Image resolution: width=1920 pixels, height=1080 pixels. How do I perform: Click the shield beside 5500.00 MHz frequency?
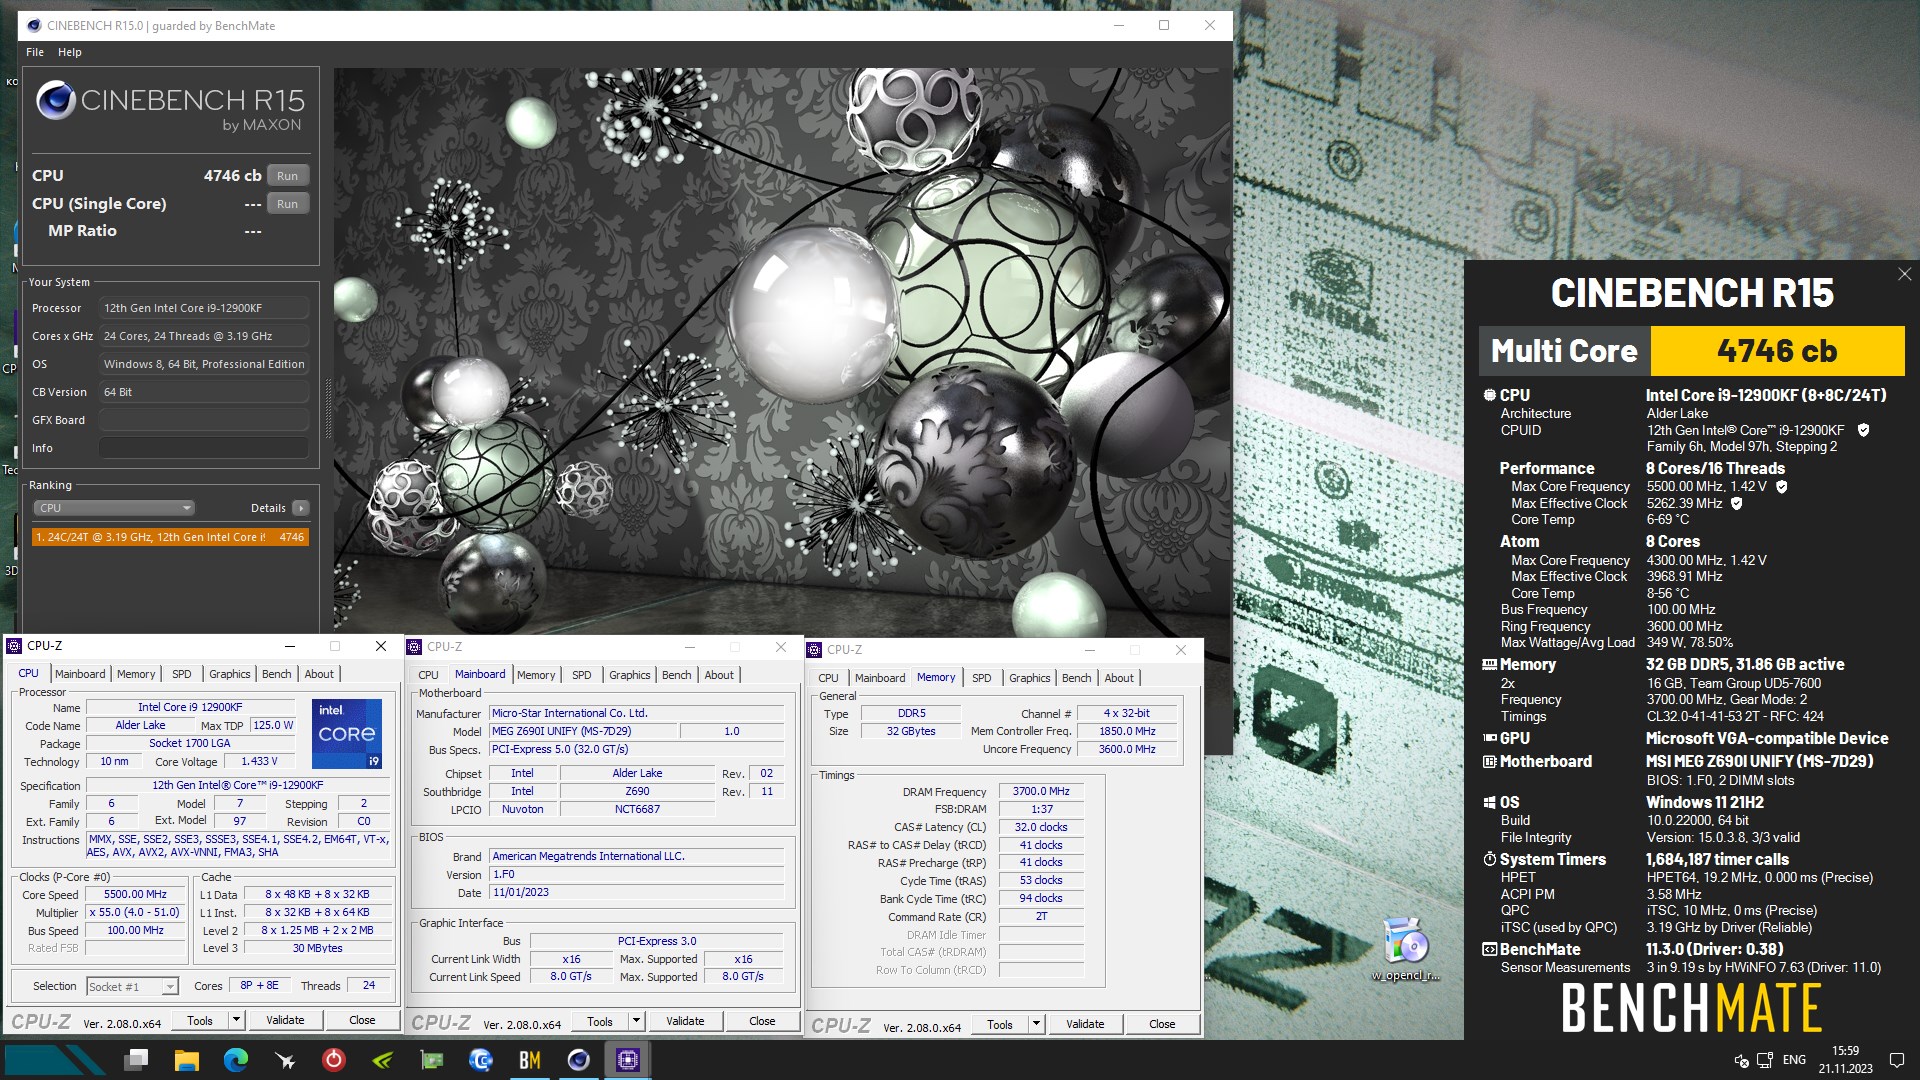1781,487
